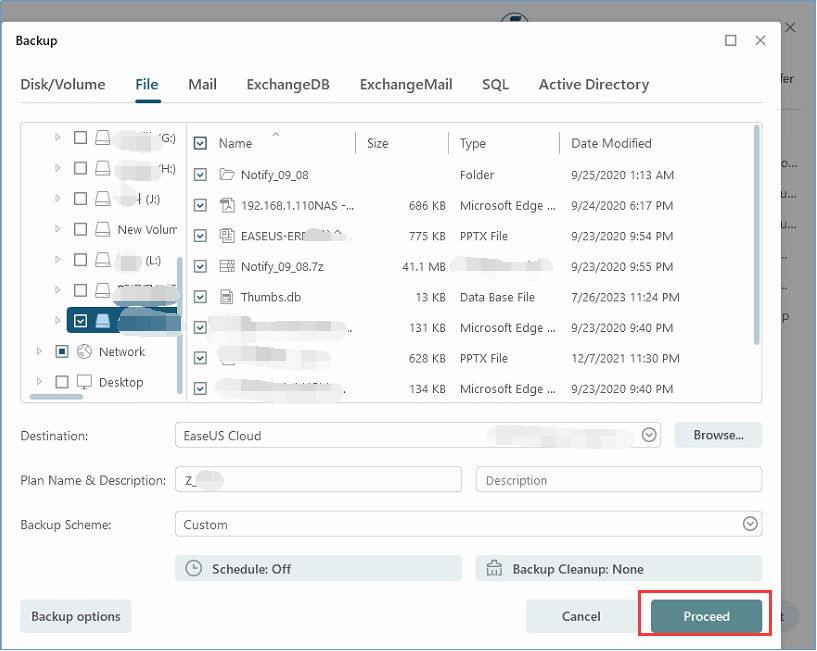
Task: Open the Destination dropdown arrow
Action: click(x=649, y=435)
